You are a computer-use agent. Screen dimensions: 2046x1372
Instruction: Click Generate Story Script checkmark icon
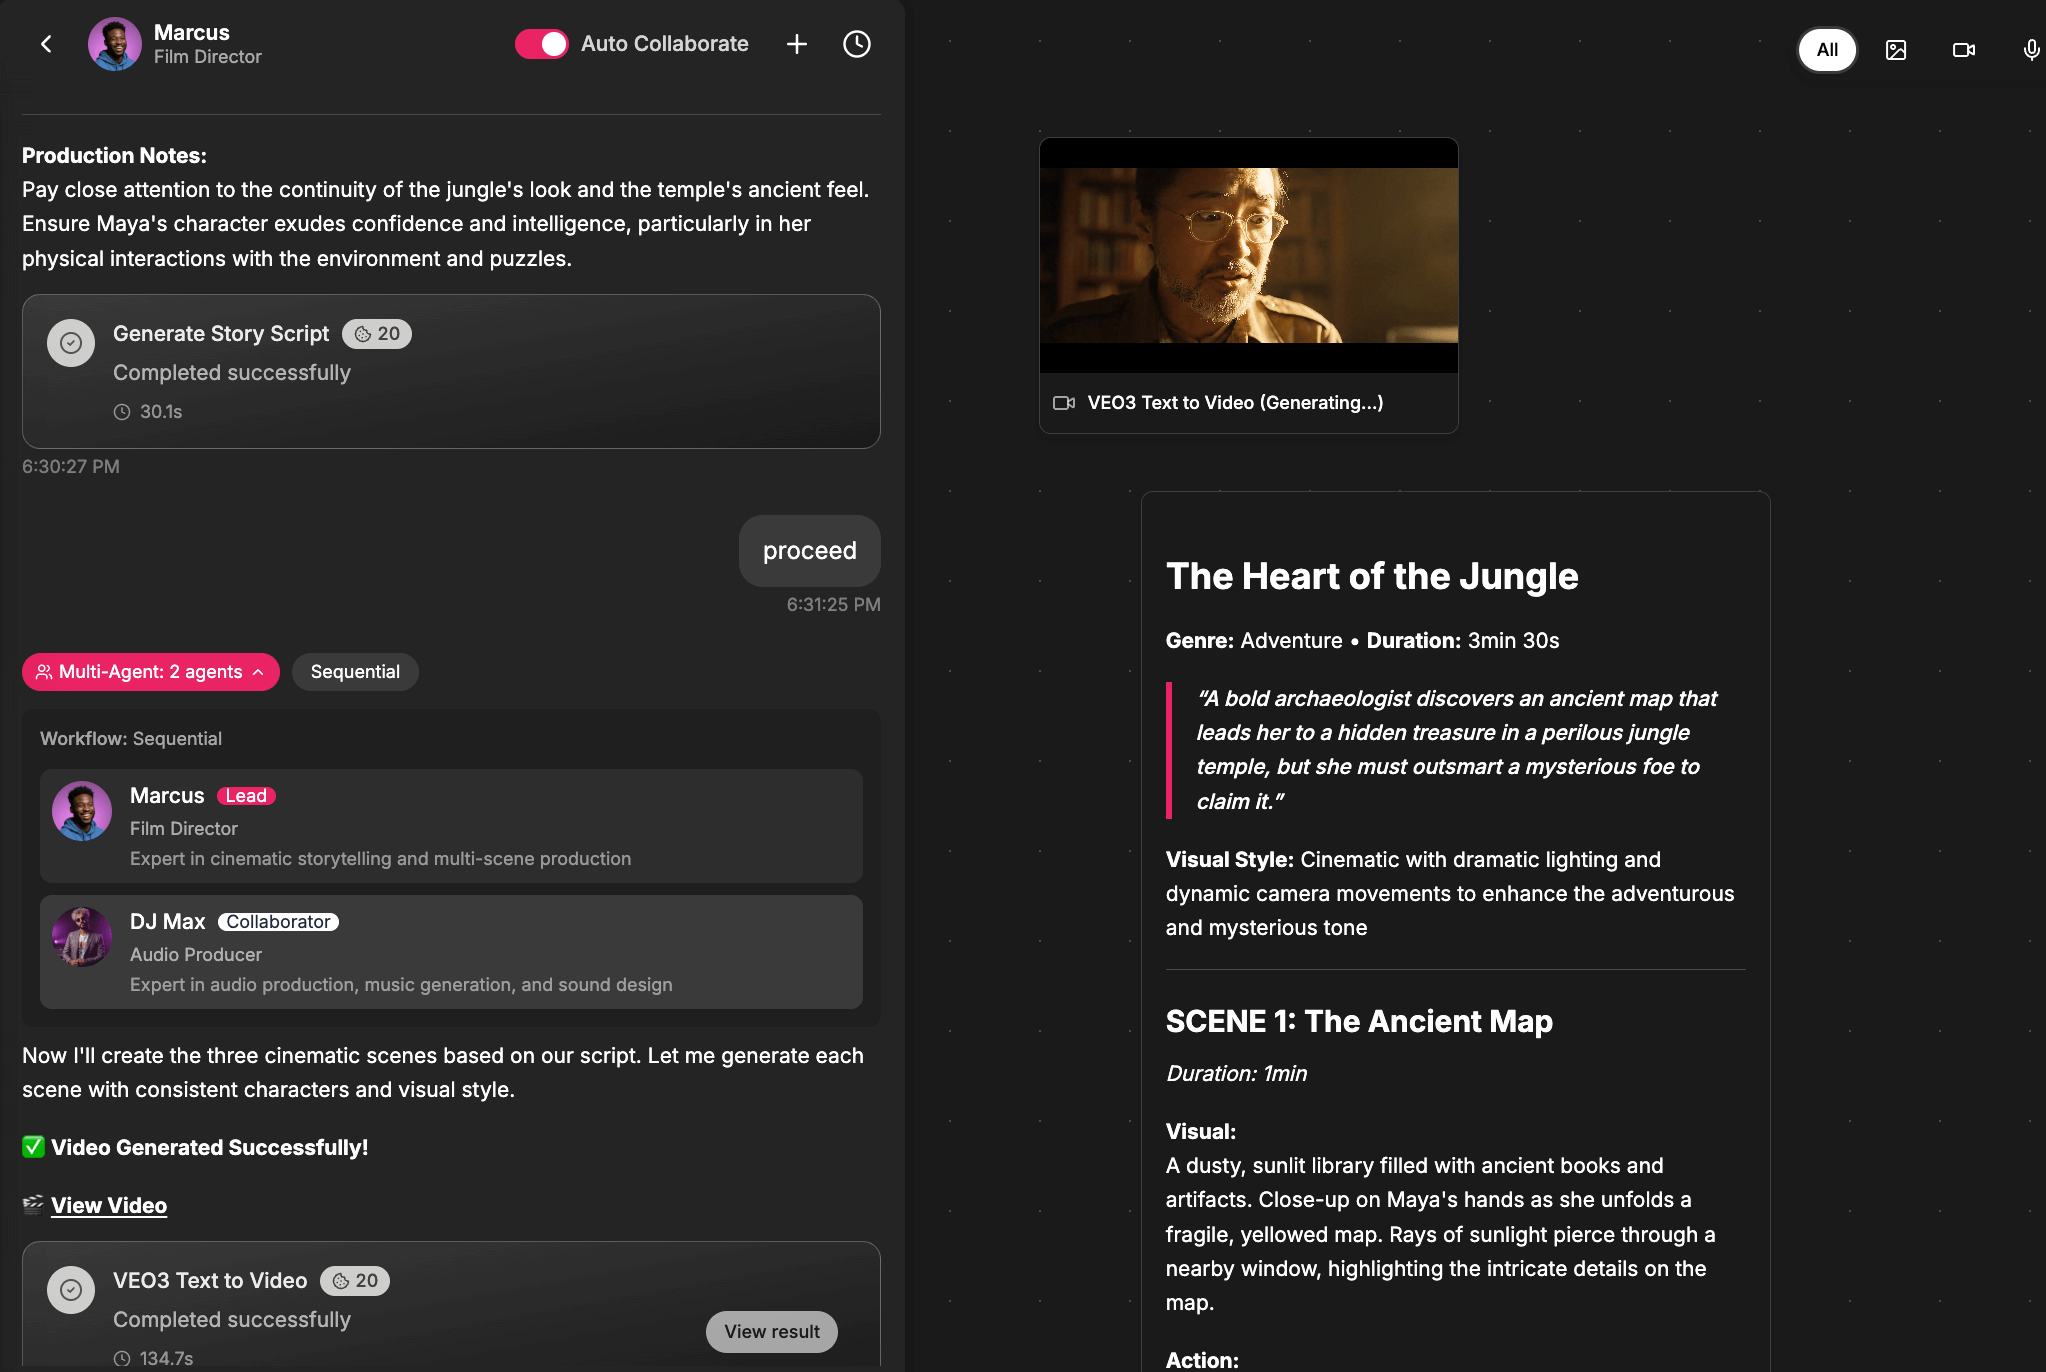tap(71, 343)
